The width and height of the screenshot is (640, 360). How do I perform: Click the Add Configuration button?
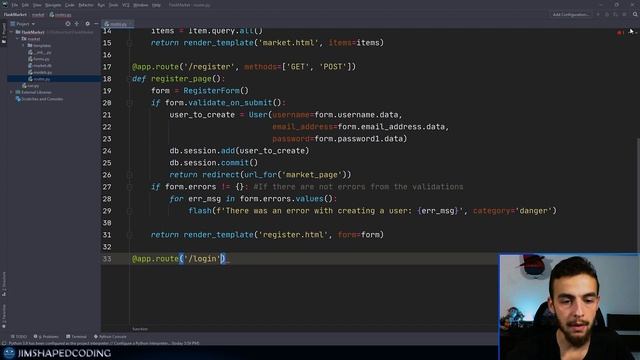571,15
